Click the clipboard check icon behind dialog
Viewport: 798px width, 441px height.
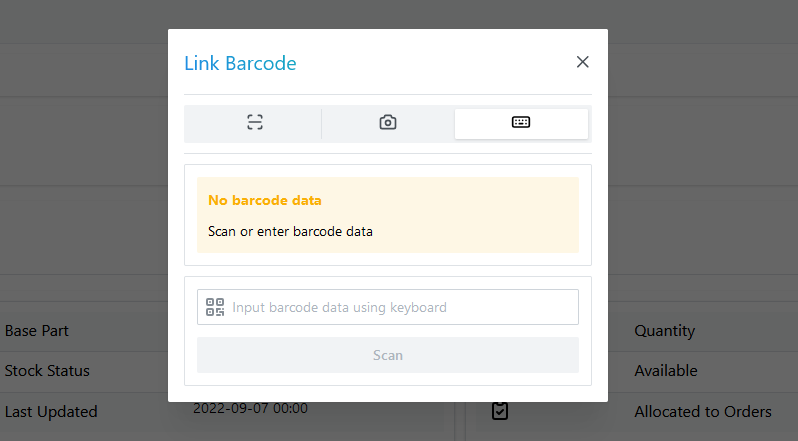(x=500, y=411)
